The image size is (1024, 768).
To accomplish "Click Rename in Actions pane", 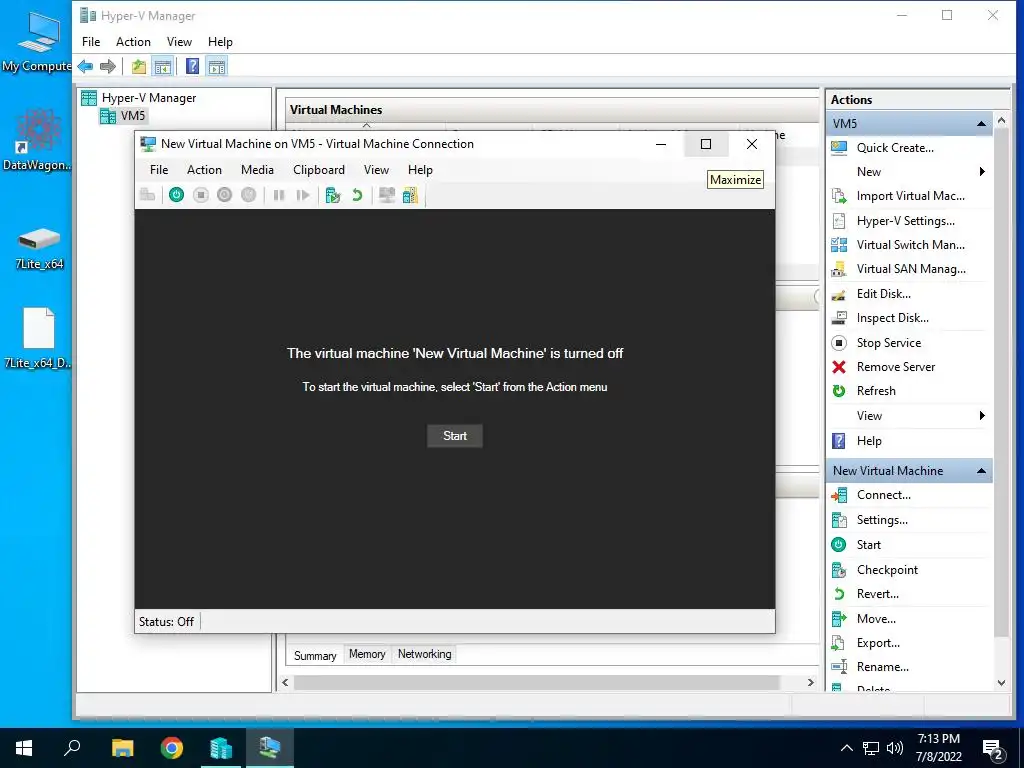I will point(882,667).
